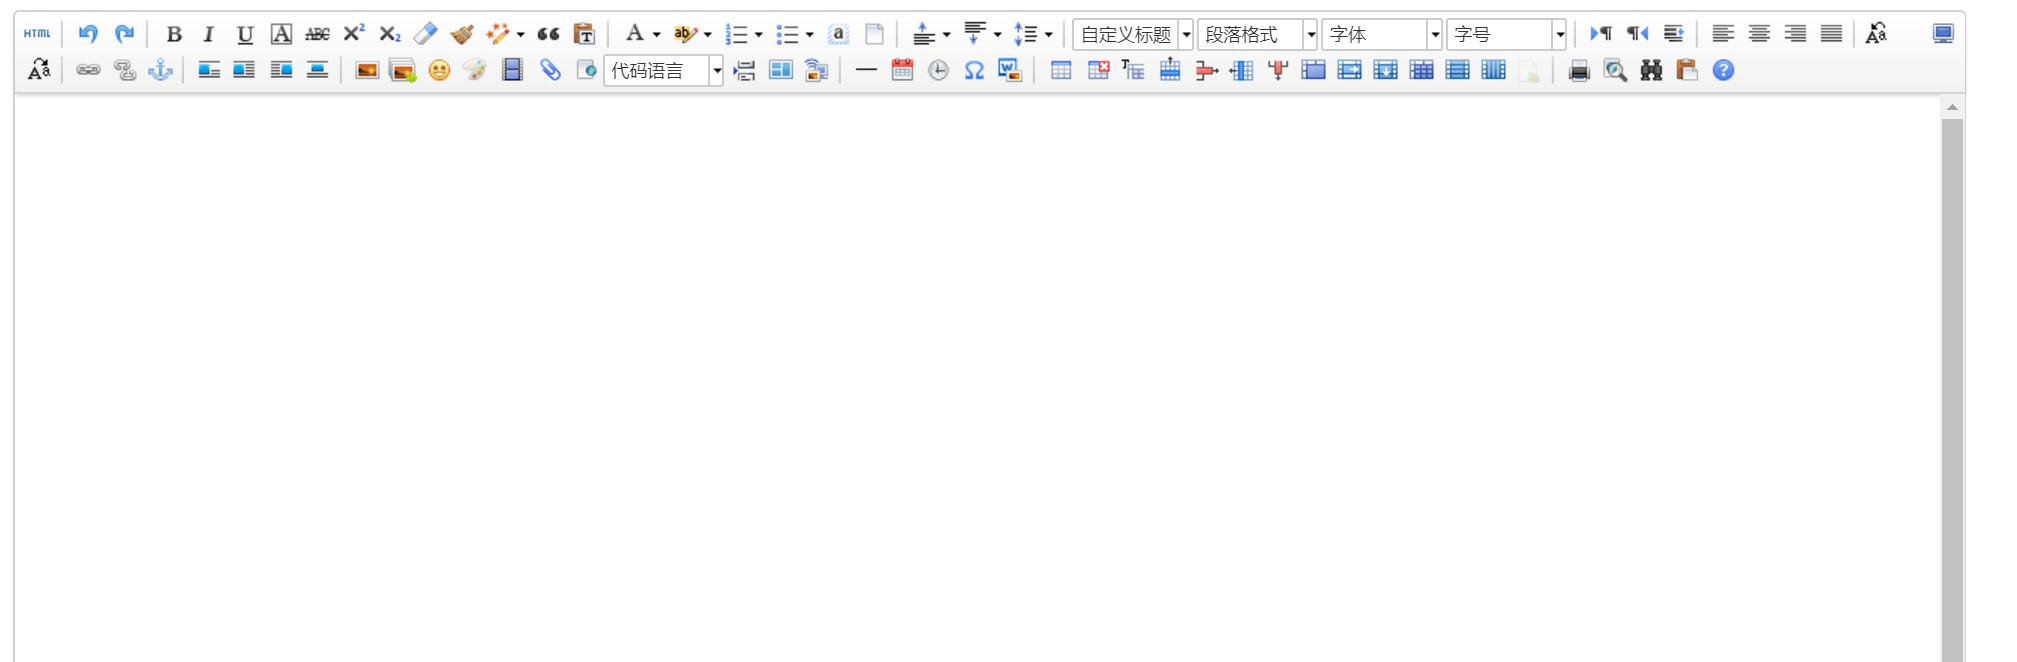The image size is (2017, 662).
Task: Click the first-line indent icon
Action: pos(1673,34)
